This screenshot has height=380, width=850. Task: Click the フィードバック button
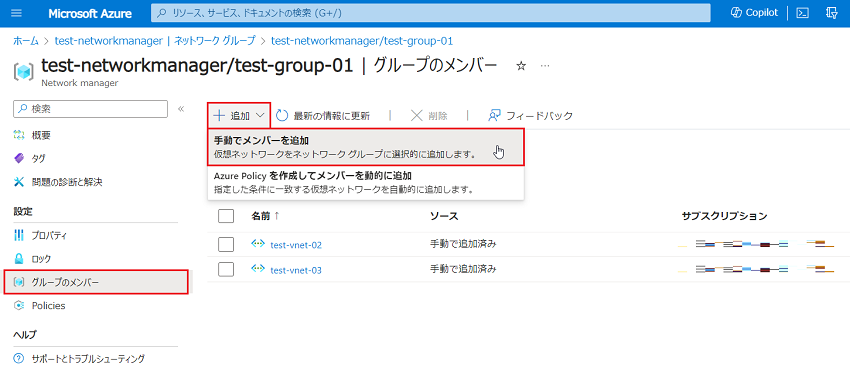coord(530,115)
